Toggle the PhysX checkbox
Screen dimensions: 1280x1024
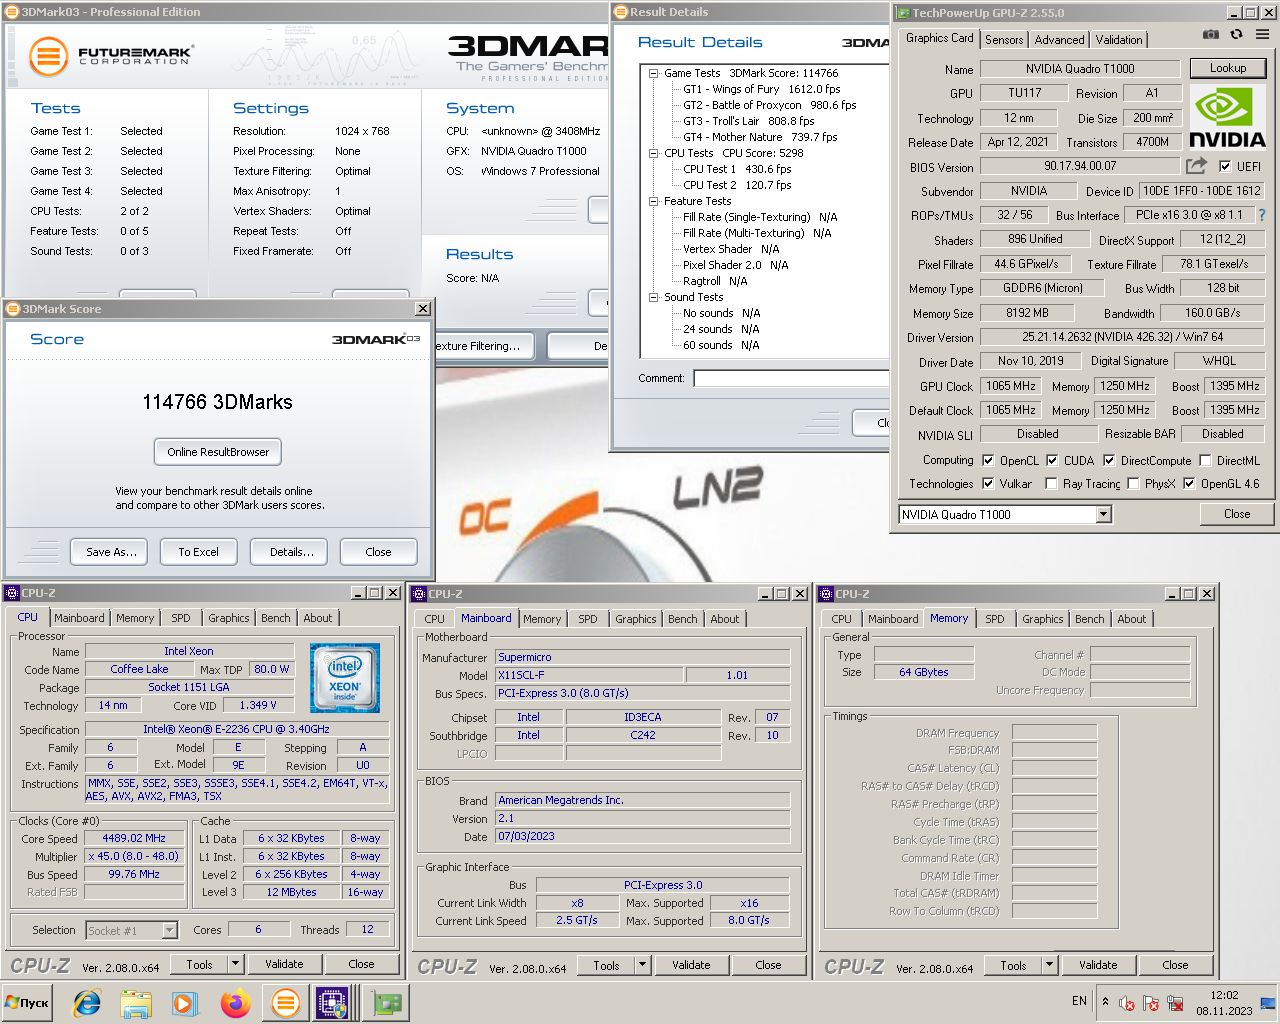[x=1133, y=484]
